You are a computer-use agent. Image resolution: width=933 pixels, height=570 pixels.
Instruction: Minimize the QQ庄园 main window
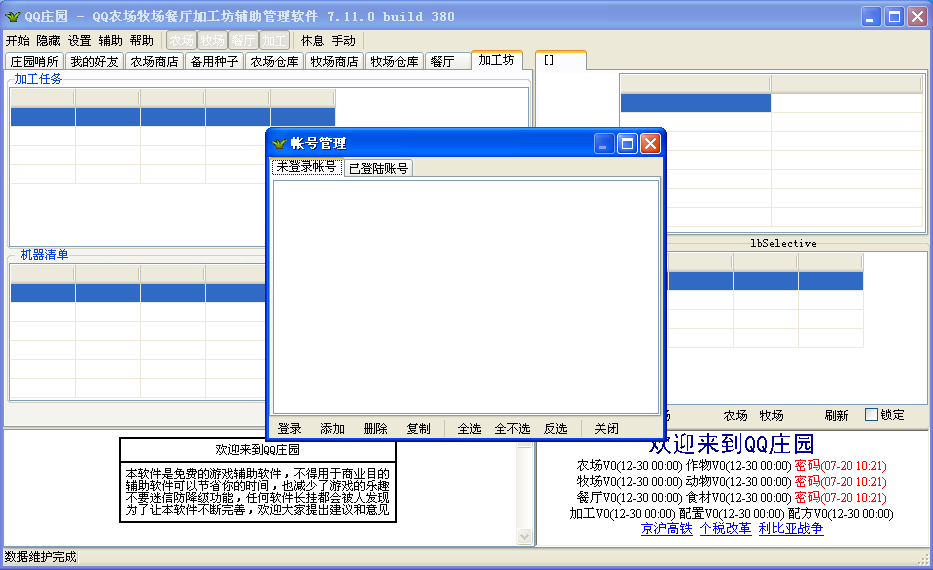click(871, 17)
